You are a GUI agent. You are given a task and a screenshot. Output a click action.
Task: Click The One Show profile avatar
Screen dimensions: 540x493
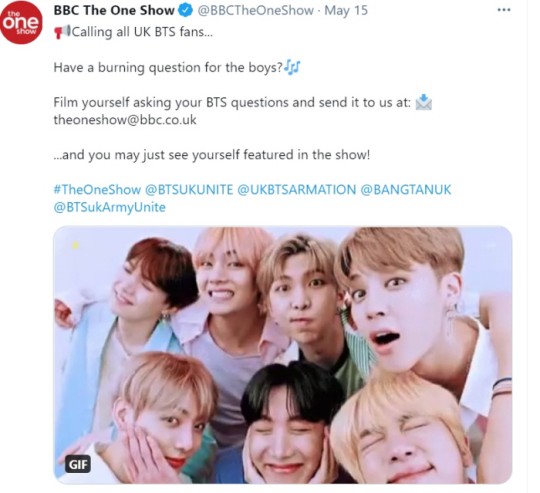coord(21,22)
